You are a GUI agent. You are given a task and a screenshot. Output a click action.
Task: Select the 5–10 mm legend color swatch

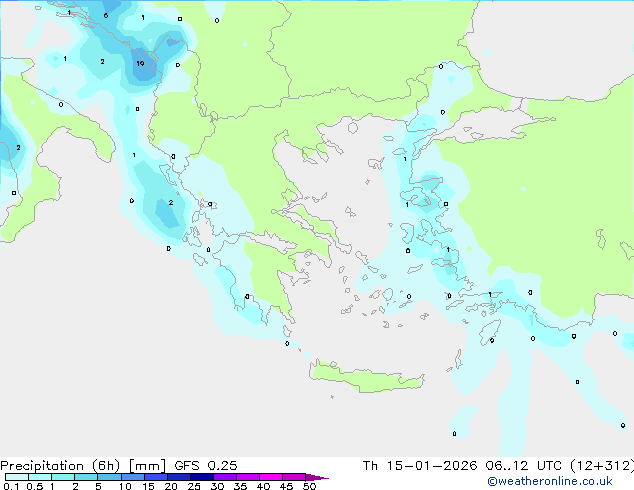click(x=109, y=477)
